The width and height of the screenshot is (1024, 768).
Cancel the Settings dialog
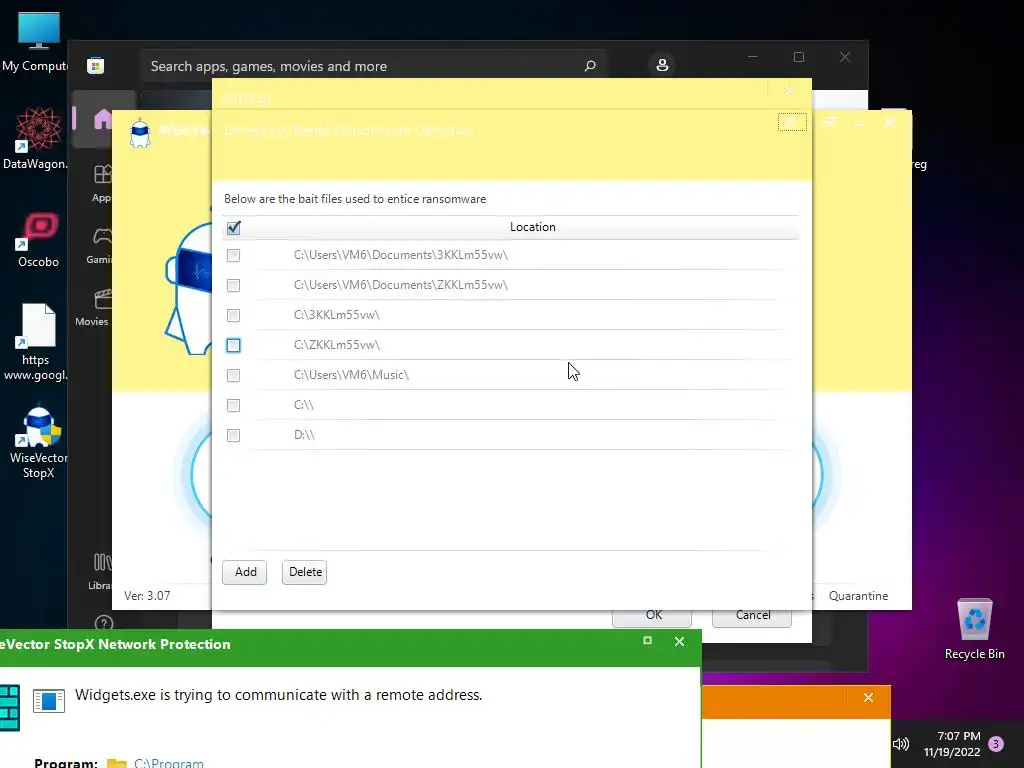click(x=752, y=616)
